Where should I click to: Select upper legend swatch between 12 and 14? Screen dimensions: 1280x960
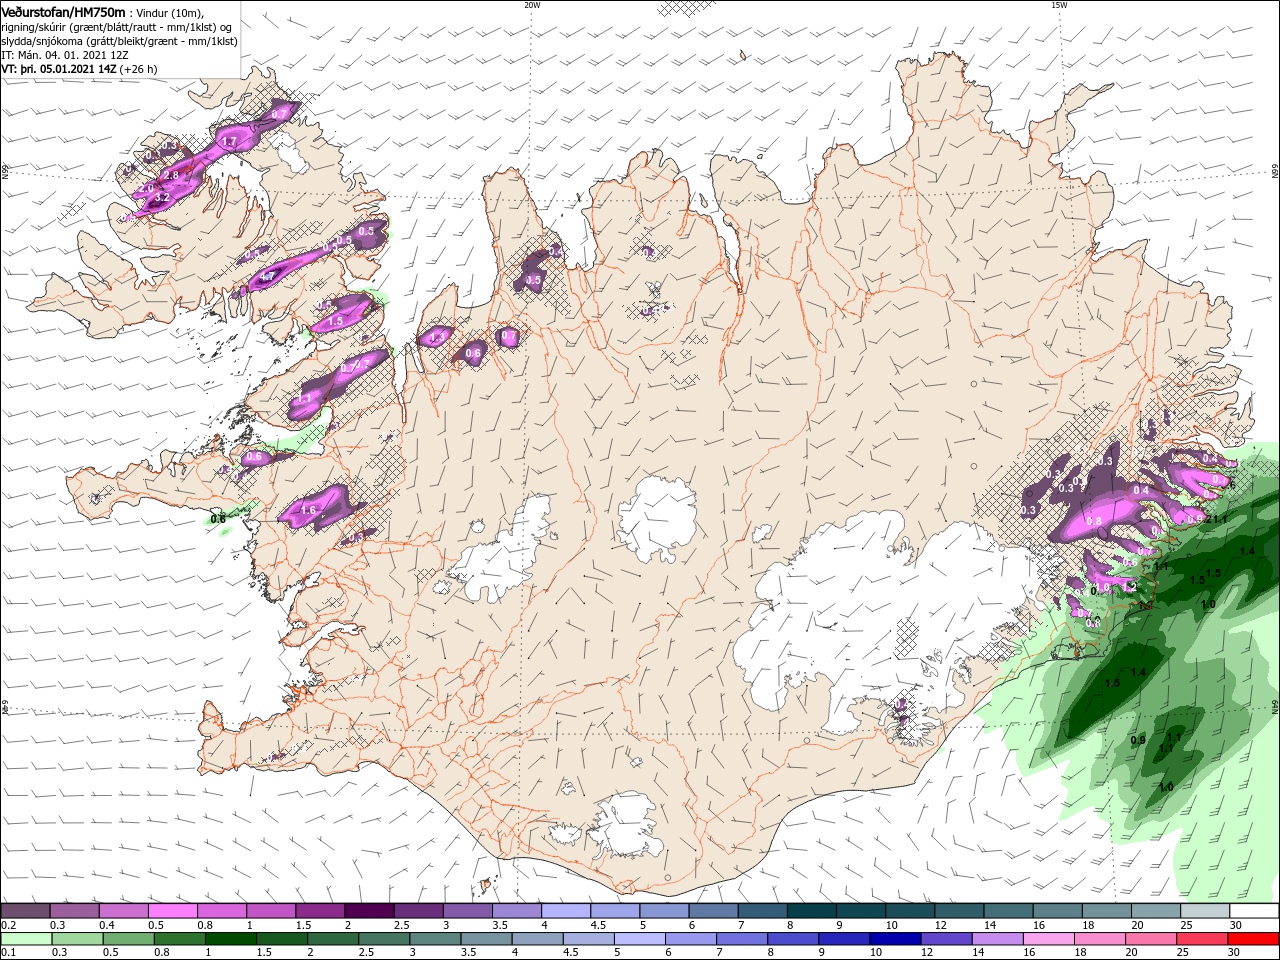point(958,910)
